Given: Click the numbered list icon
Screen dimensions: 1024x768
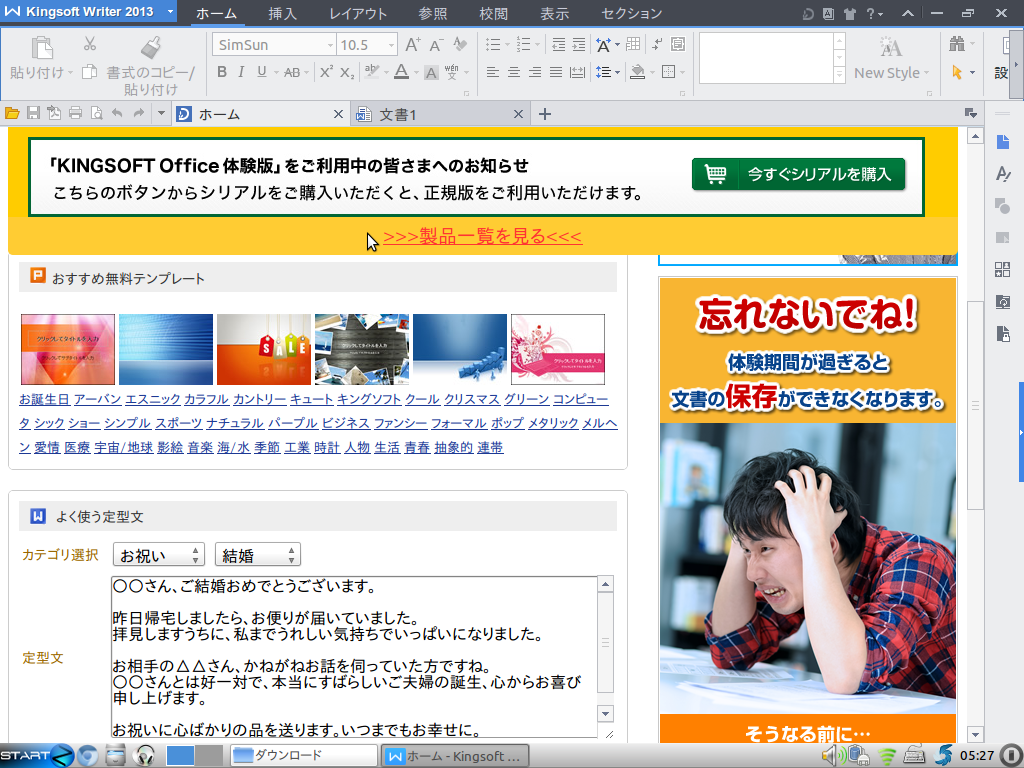Looking at the screenshot, I should pos(523,44).
